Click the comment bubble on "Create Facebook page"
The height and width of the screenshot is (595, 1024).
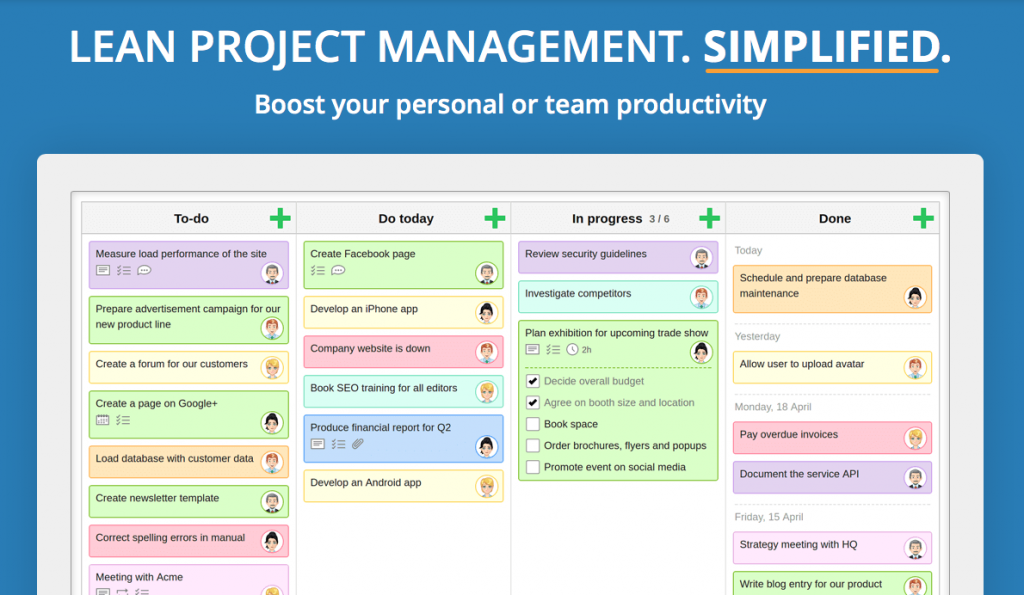(338, 270)
